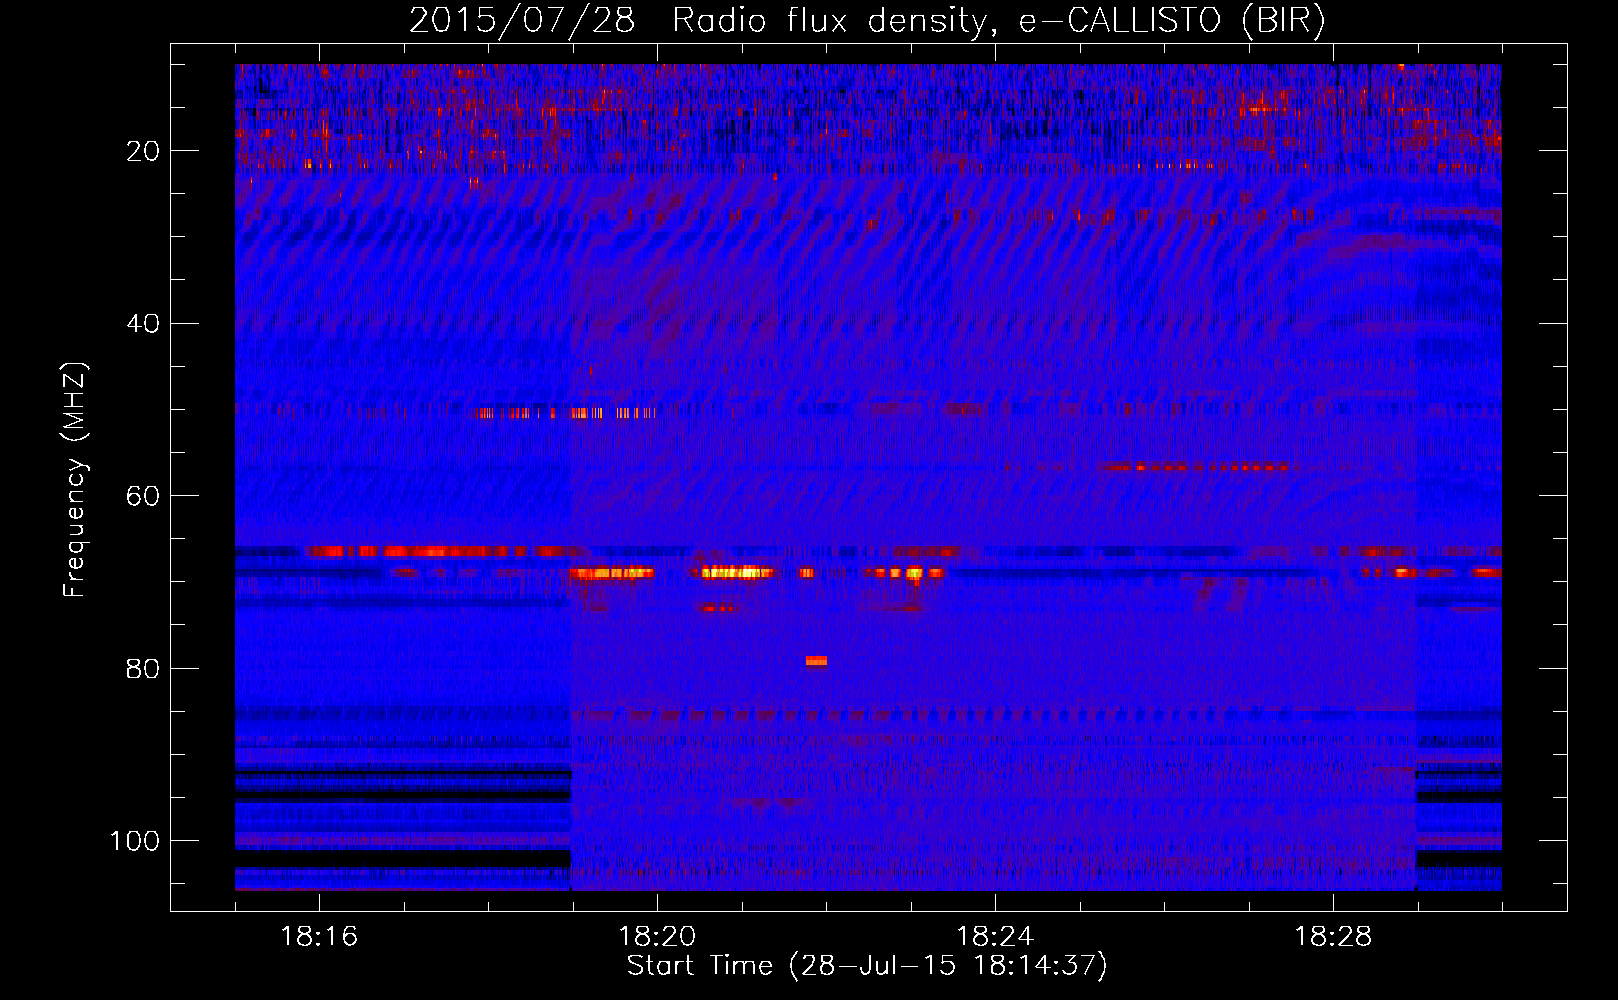Click the 'Start Time (28-Jul-15 18:14:37)' label
The height and width of the screenshot is (1000, 1618).
tap(867, 966)
